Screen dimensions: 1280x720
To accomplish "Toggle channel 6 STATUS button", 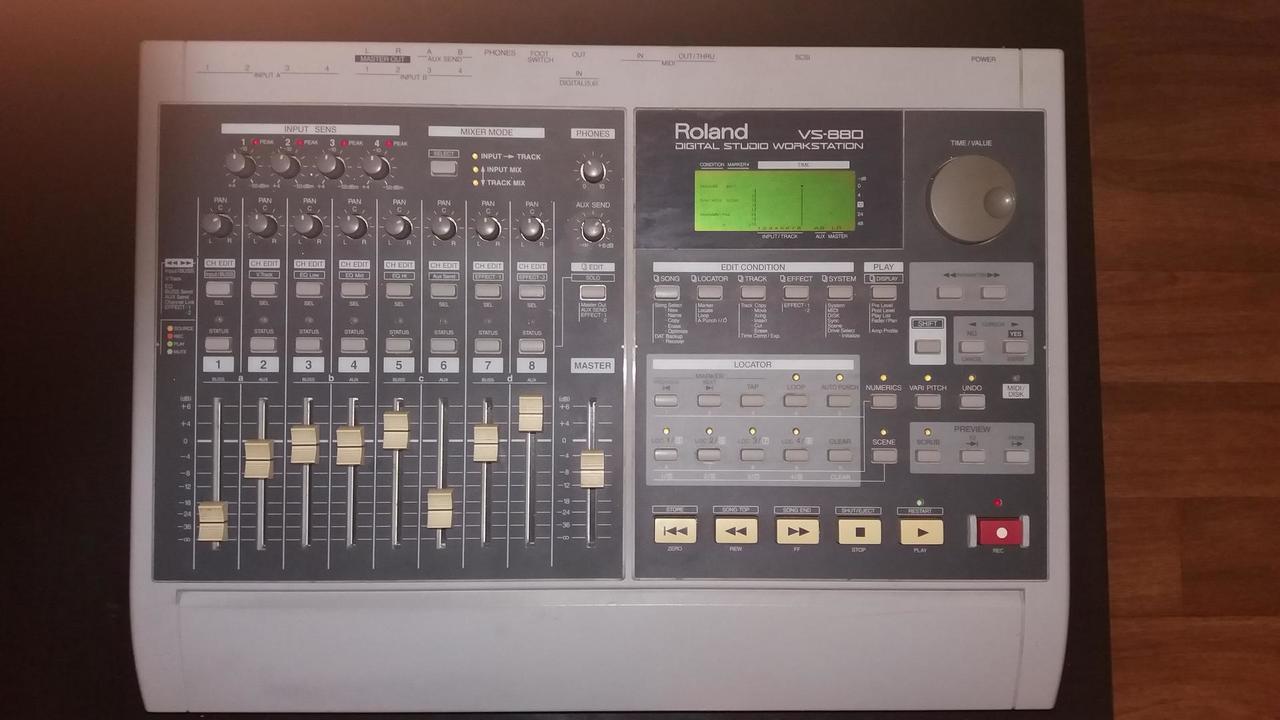I will point(443,344).
